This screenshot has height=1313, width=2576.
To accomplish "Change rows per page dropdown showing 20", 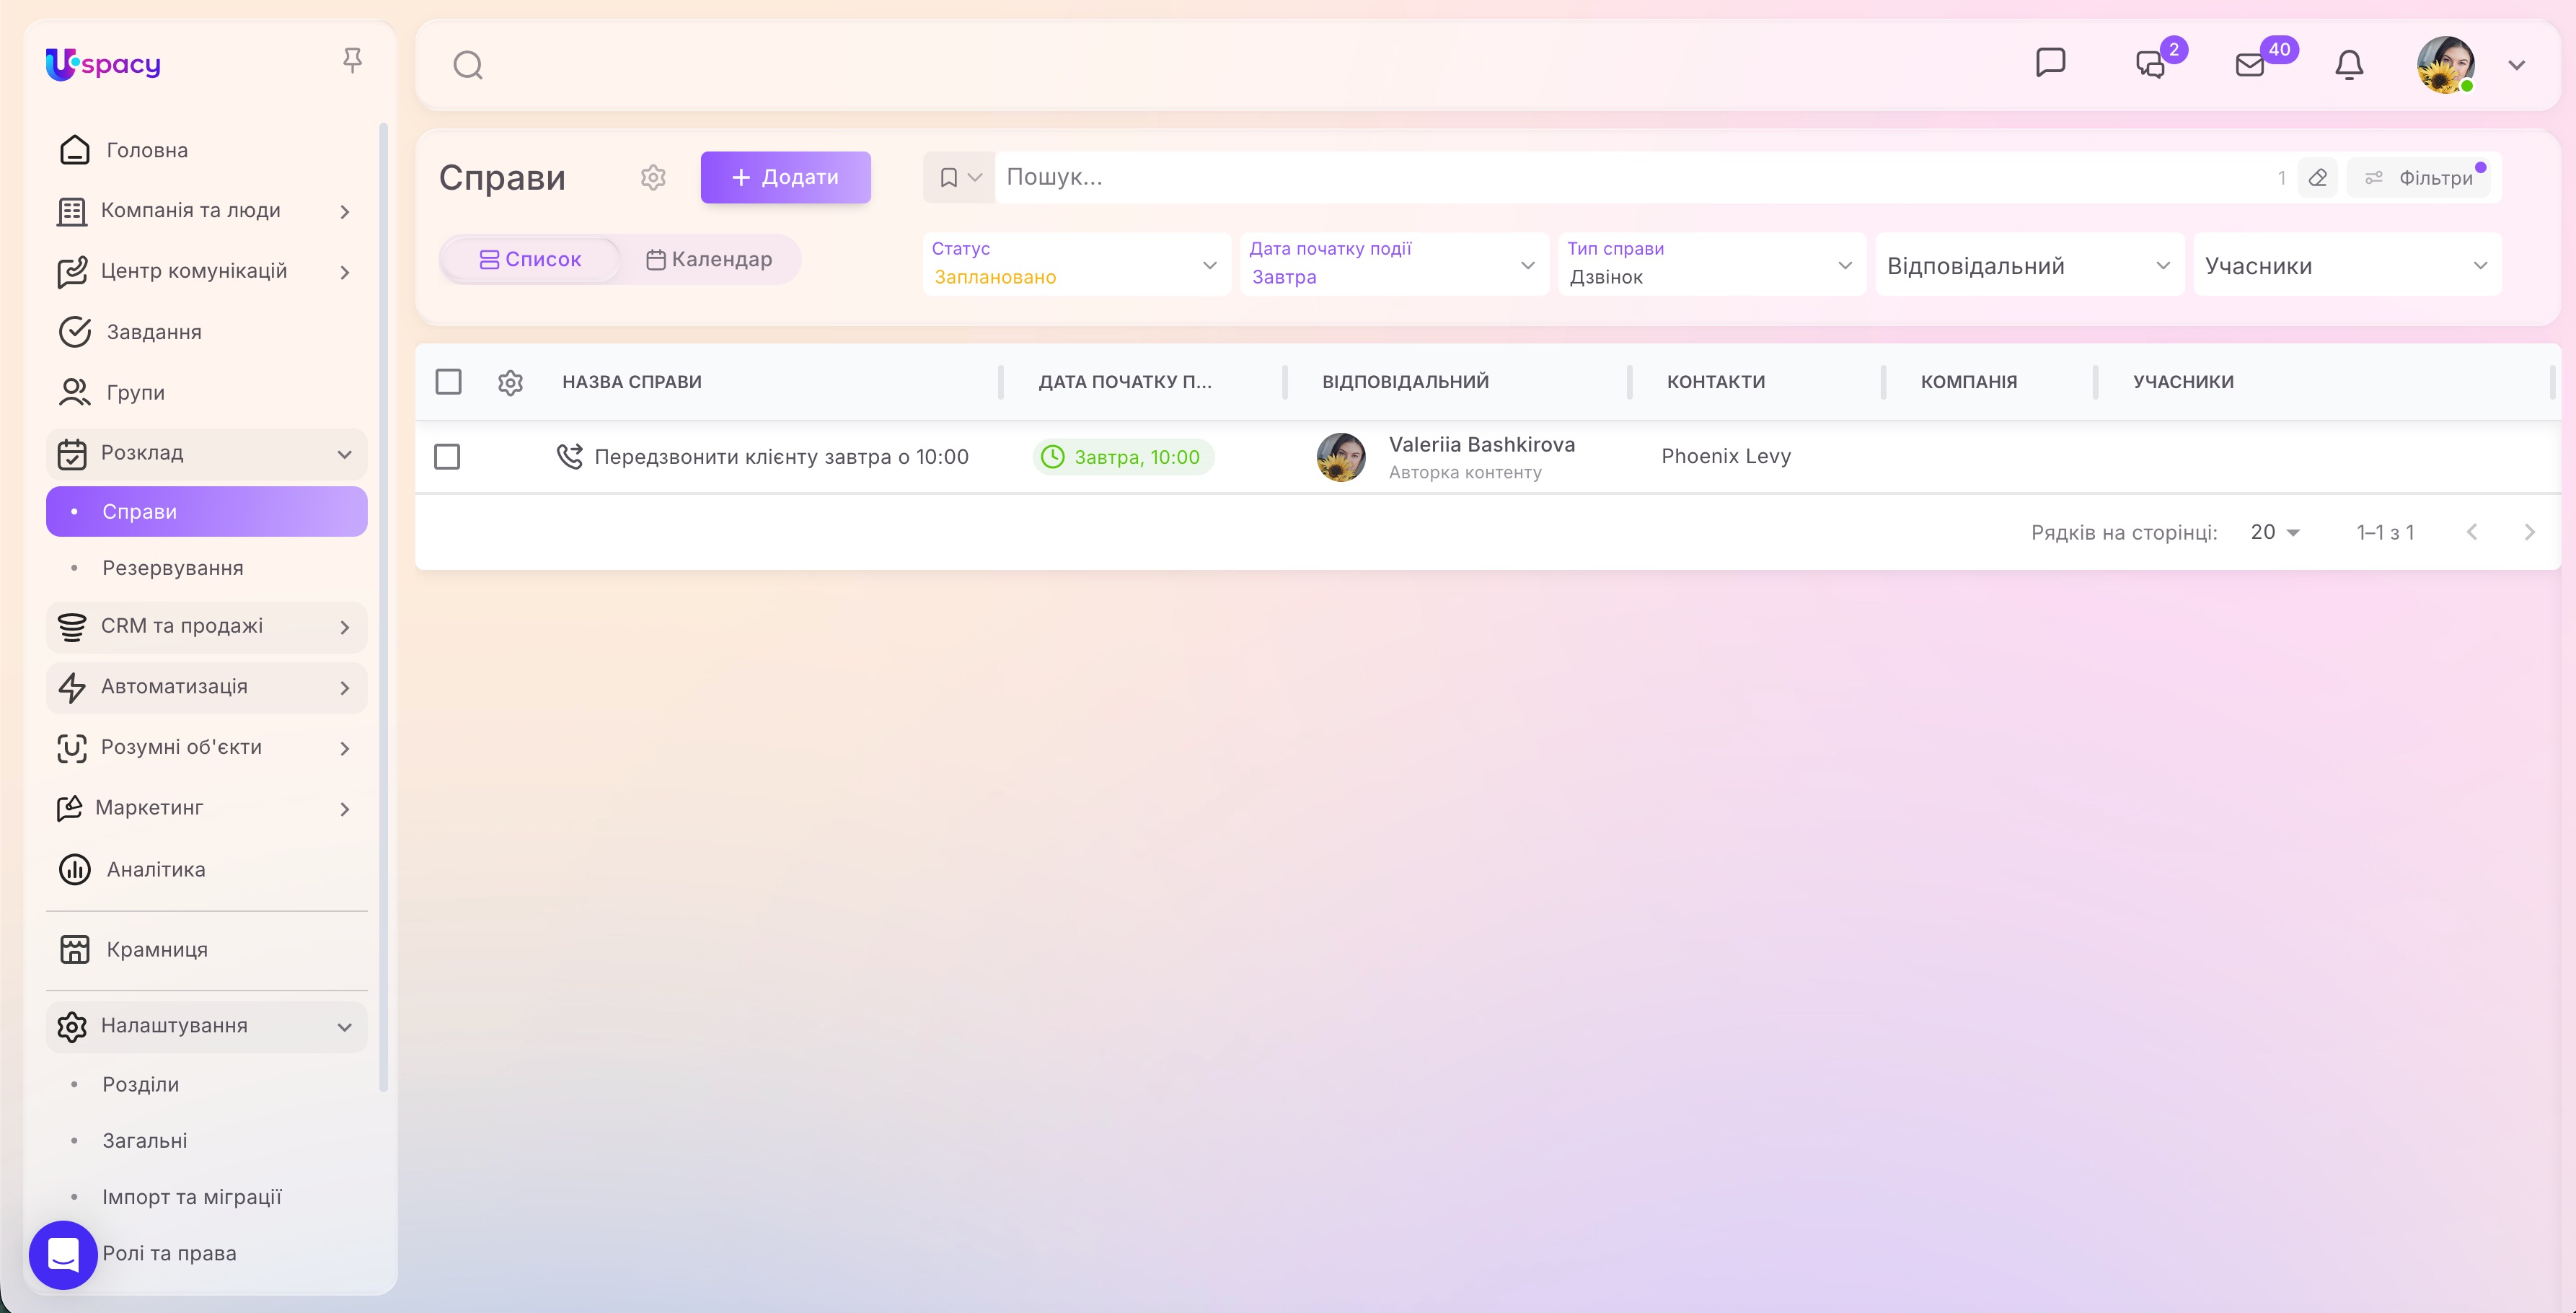I will point(2275,533).
